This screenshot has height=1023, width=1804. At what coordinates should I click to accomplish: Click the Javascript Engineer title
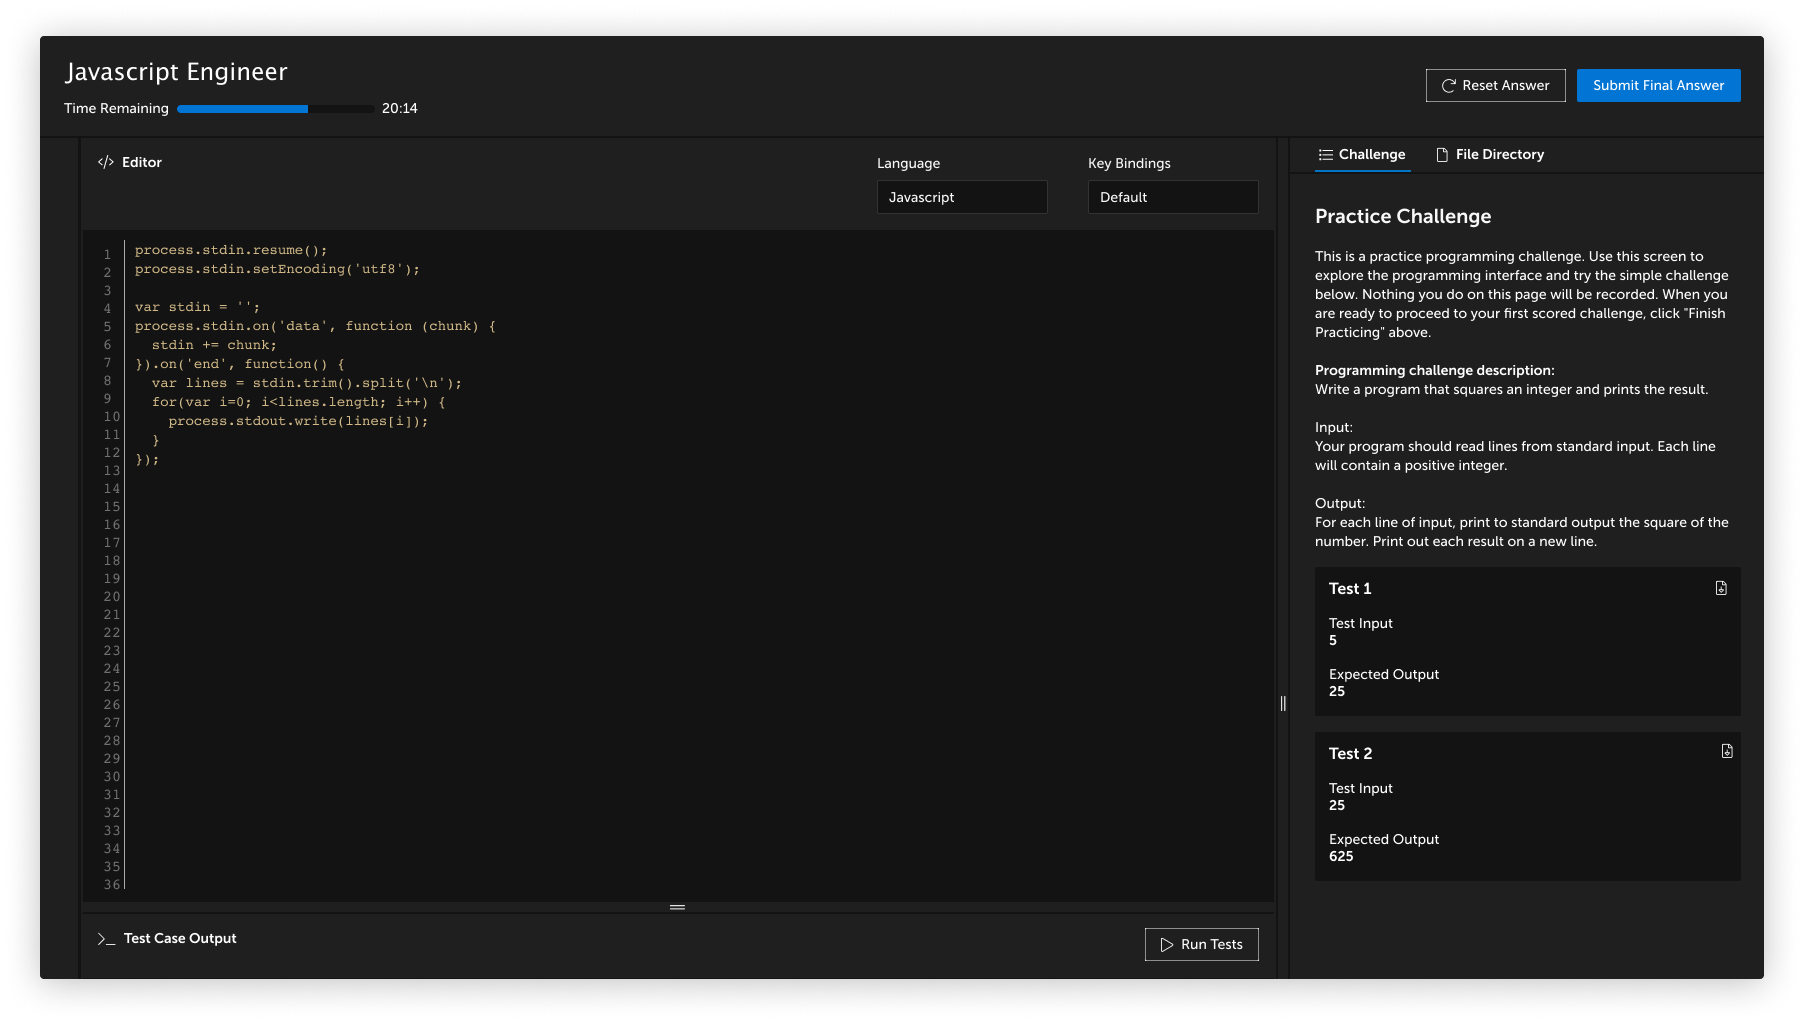click(x=176, y=72)
